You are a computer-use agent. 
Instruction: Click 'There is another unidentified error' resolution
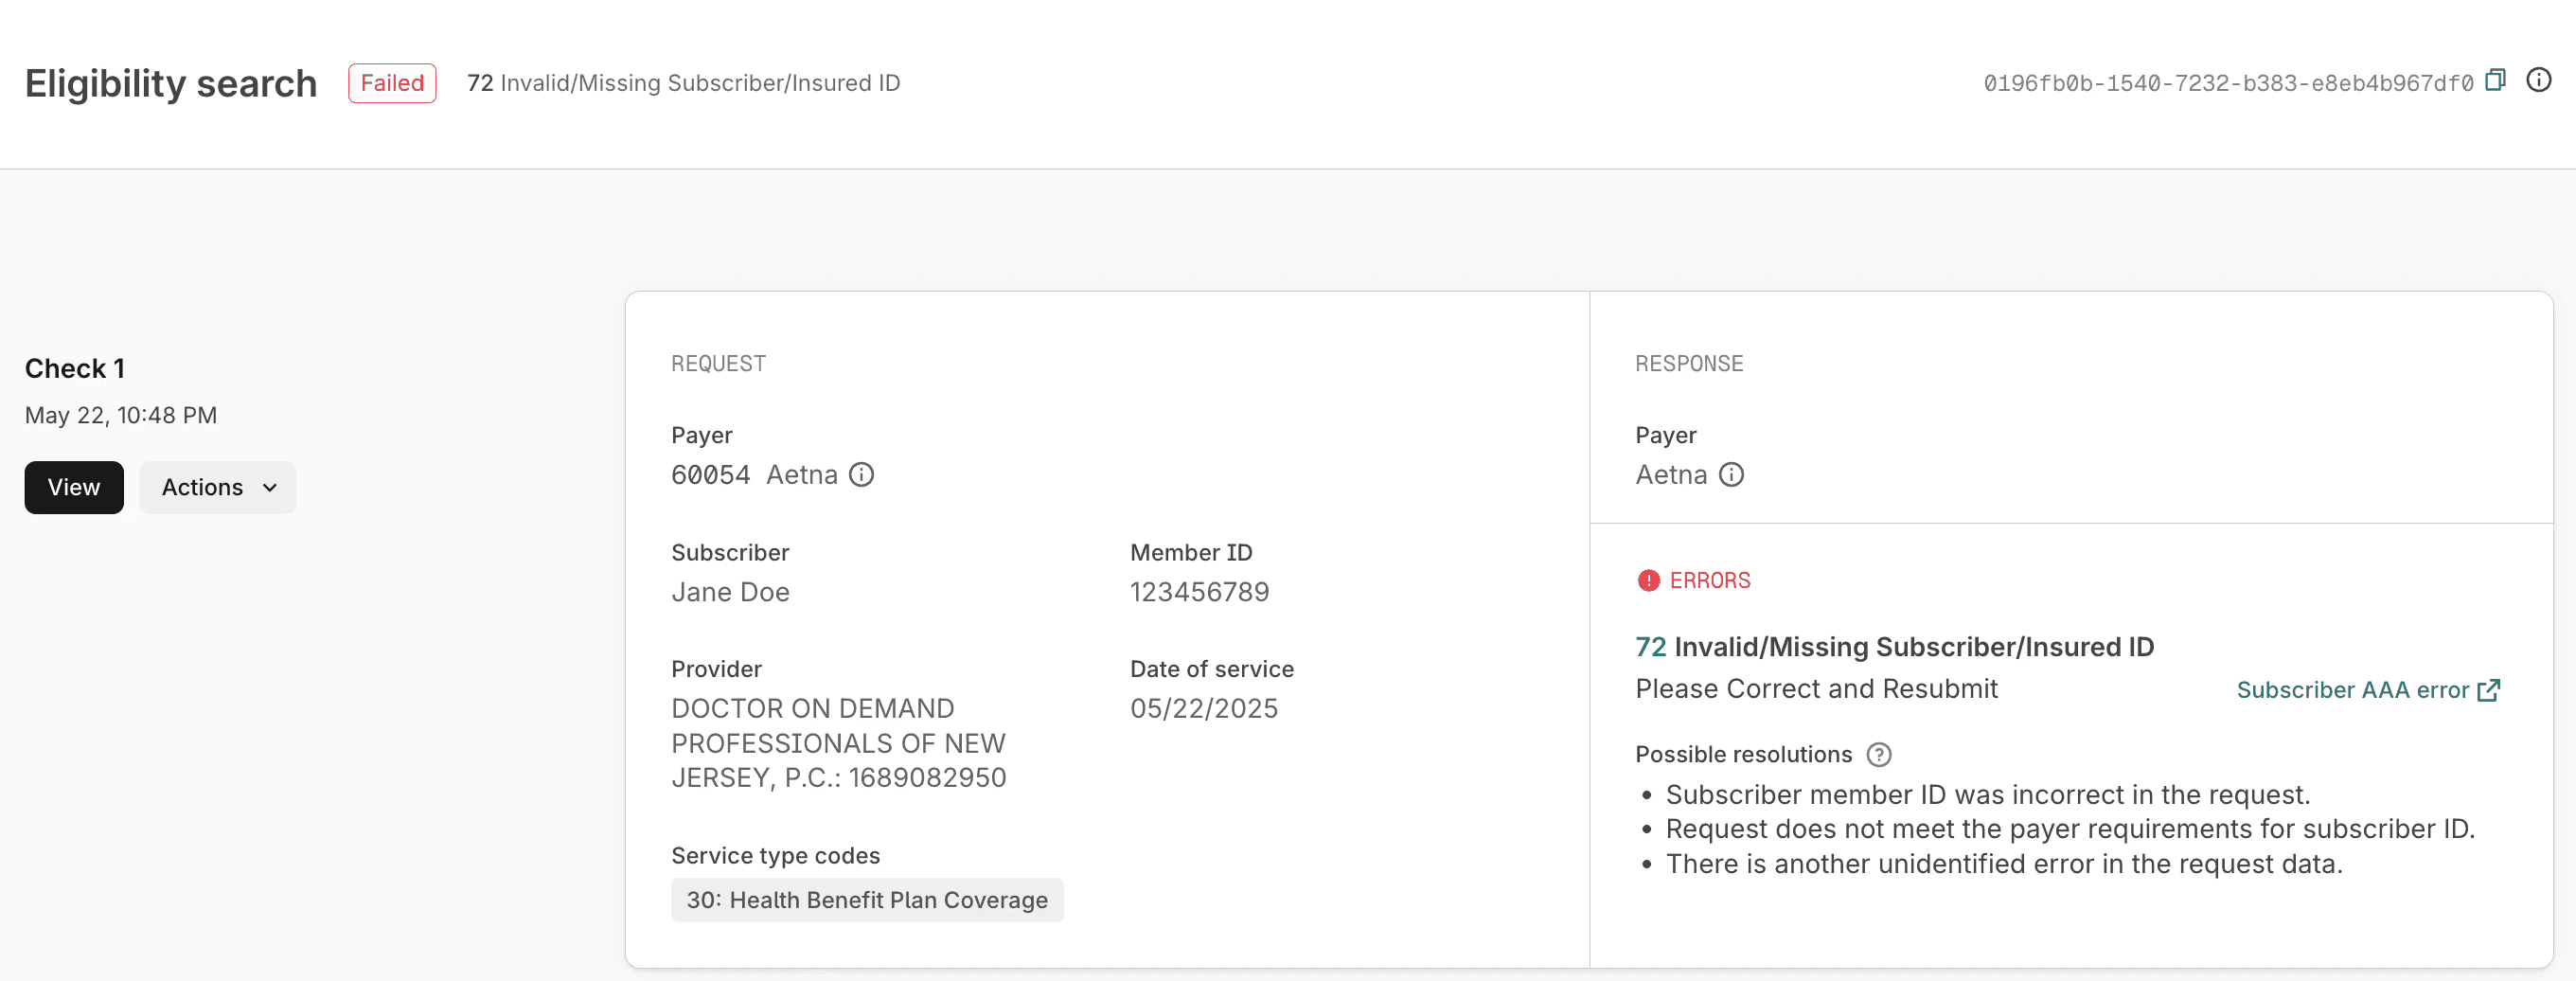click(x=2004, y=863)
